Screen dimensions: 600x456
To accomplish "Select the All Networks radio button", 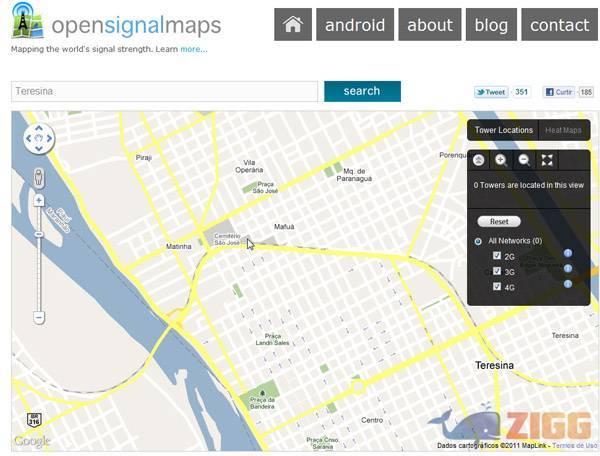I will tap(478, 241).
